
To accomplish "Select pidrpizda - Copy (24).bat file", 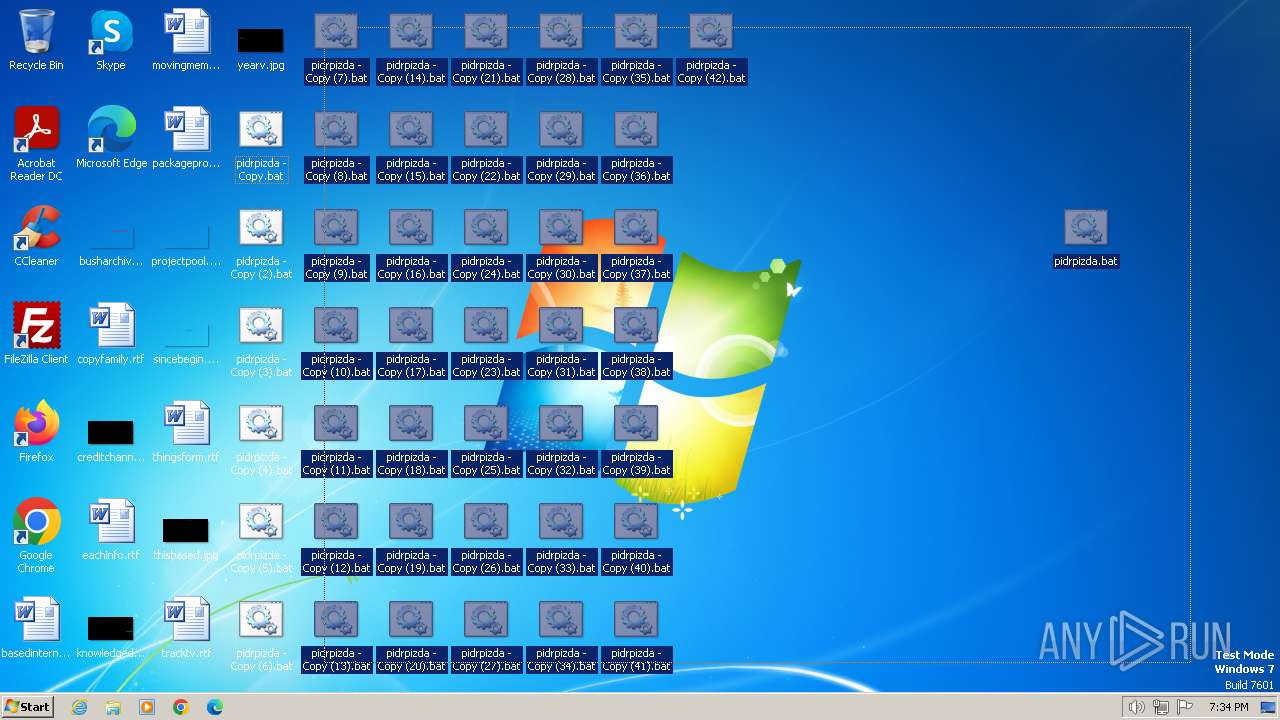I will pyautogui.click(x=486, y=243).
